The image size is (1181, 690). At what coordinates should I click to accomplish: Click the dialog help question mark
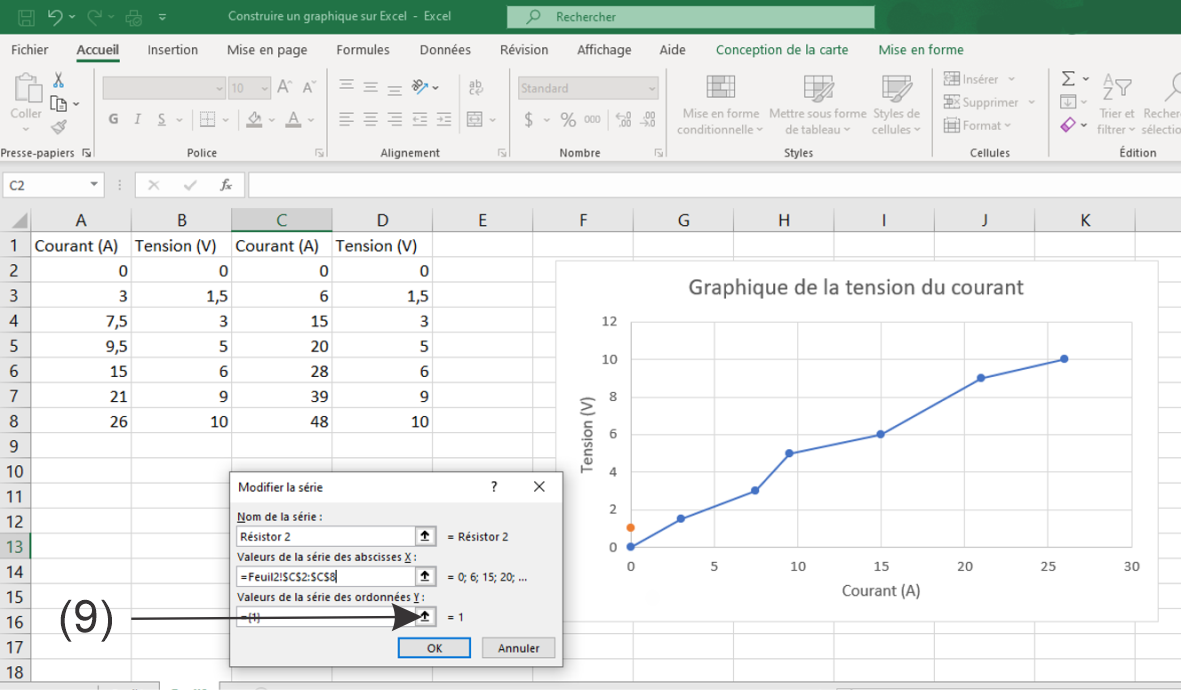(493, 487)
